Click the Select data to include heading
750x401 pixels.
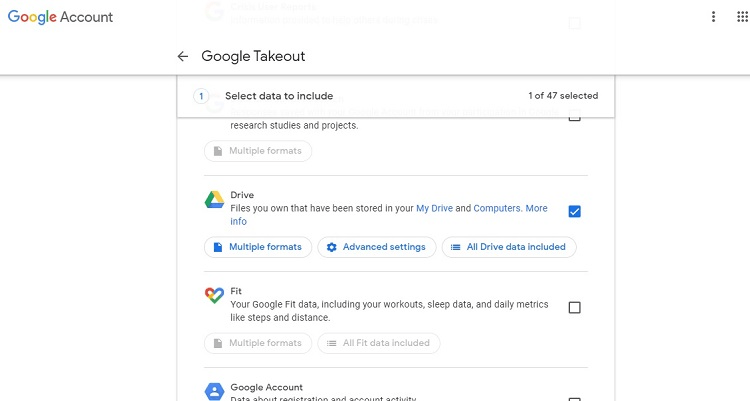279,96
